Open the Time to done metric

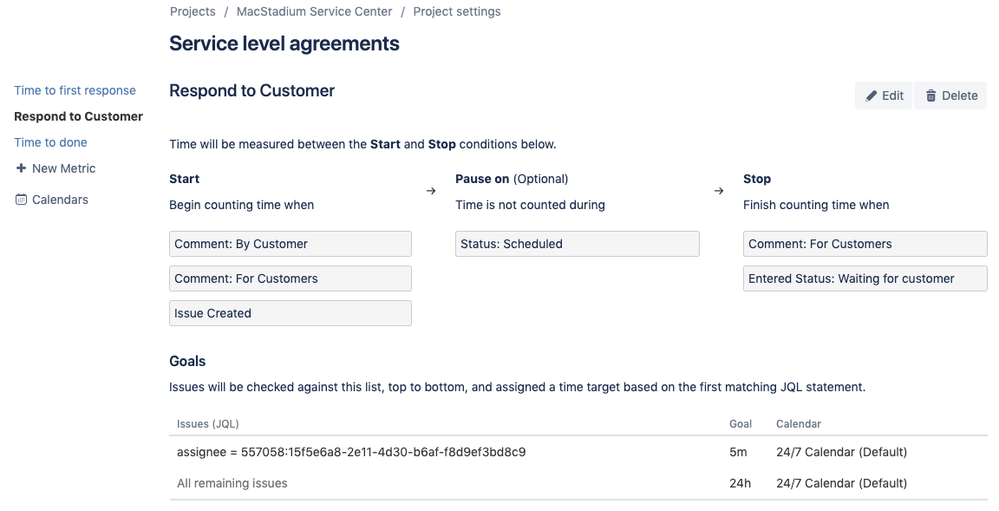point(50,142)
